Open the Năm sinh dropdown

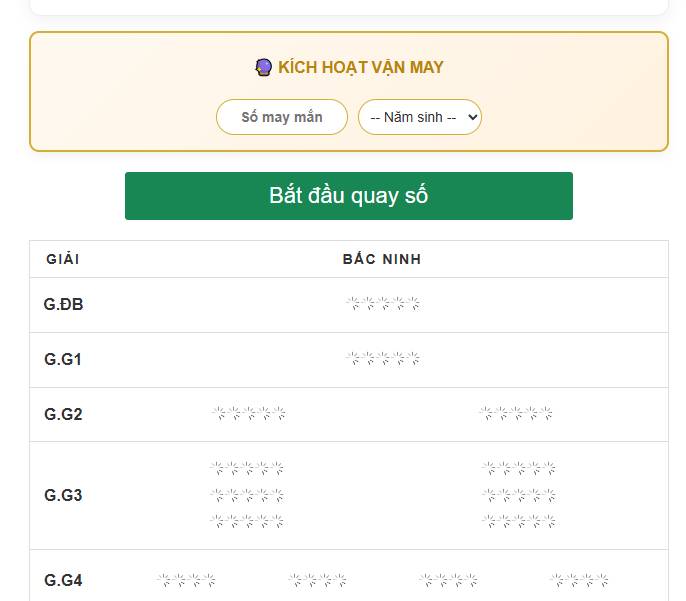[420, 117]
